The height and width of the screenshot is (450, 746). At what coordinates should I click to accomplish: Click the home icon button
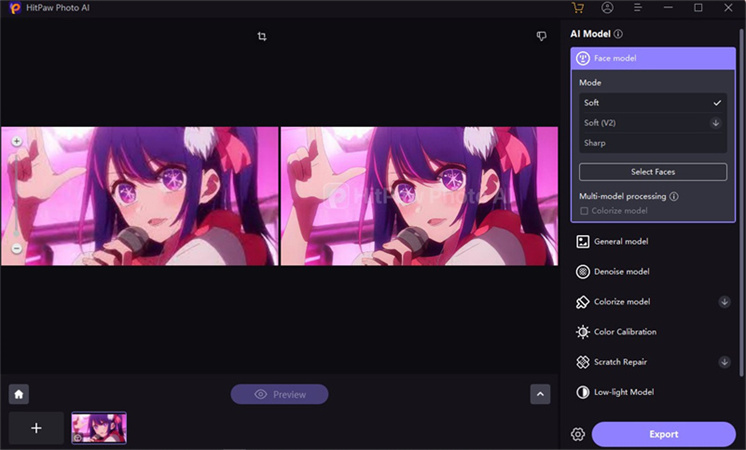[18, 394]
